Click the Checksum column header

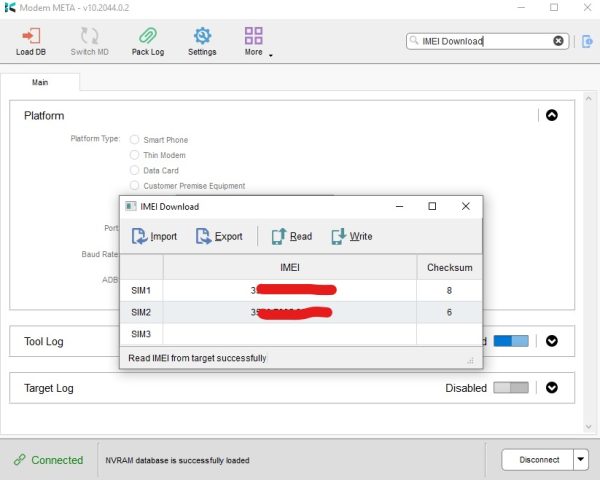449,267
